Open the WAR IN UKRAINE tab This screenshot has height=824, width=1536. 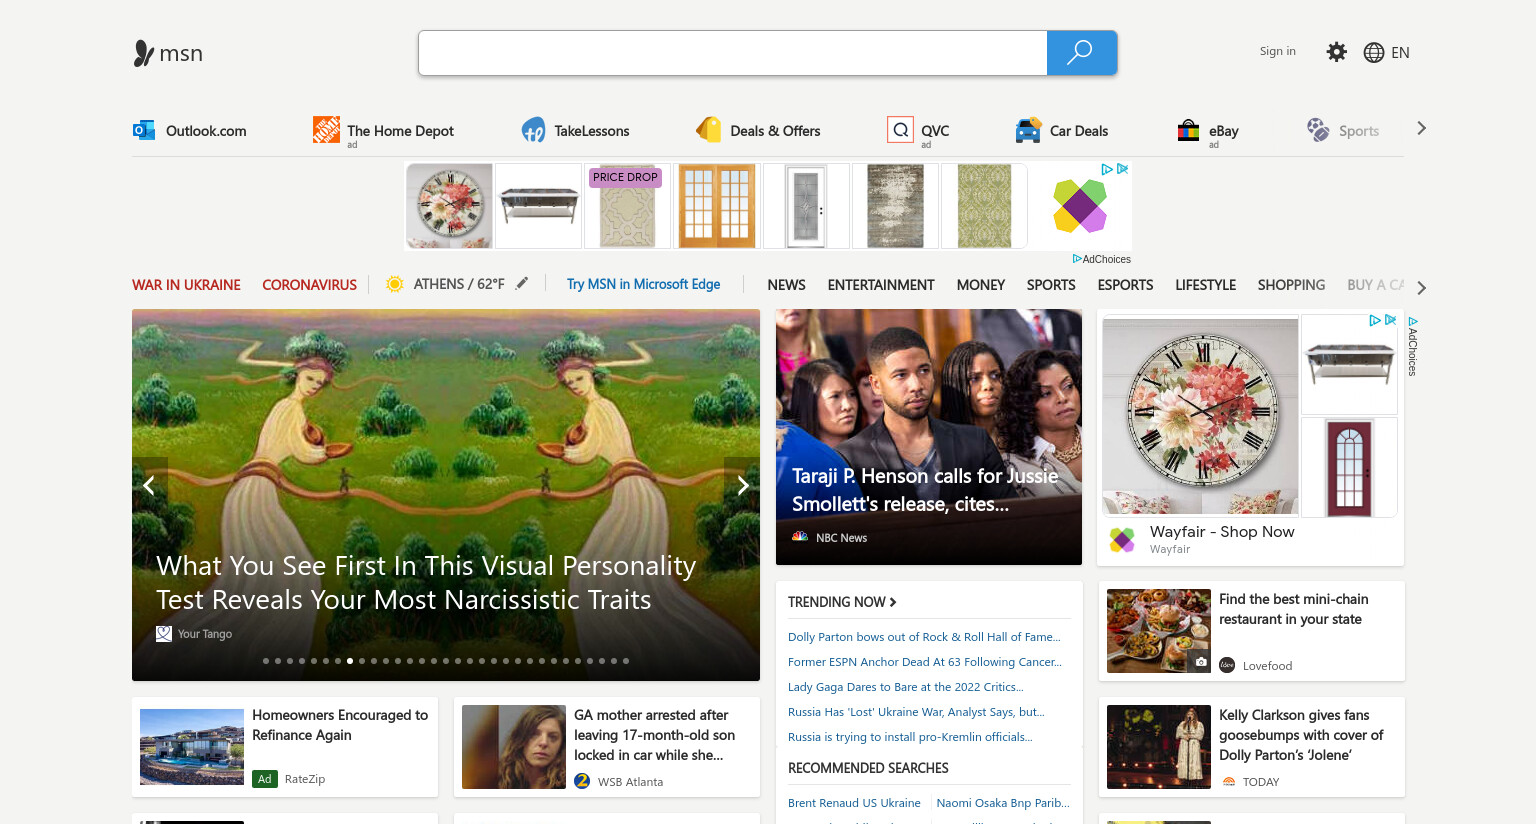[186, 285]
